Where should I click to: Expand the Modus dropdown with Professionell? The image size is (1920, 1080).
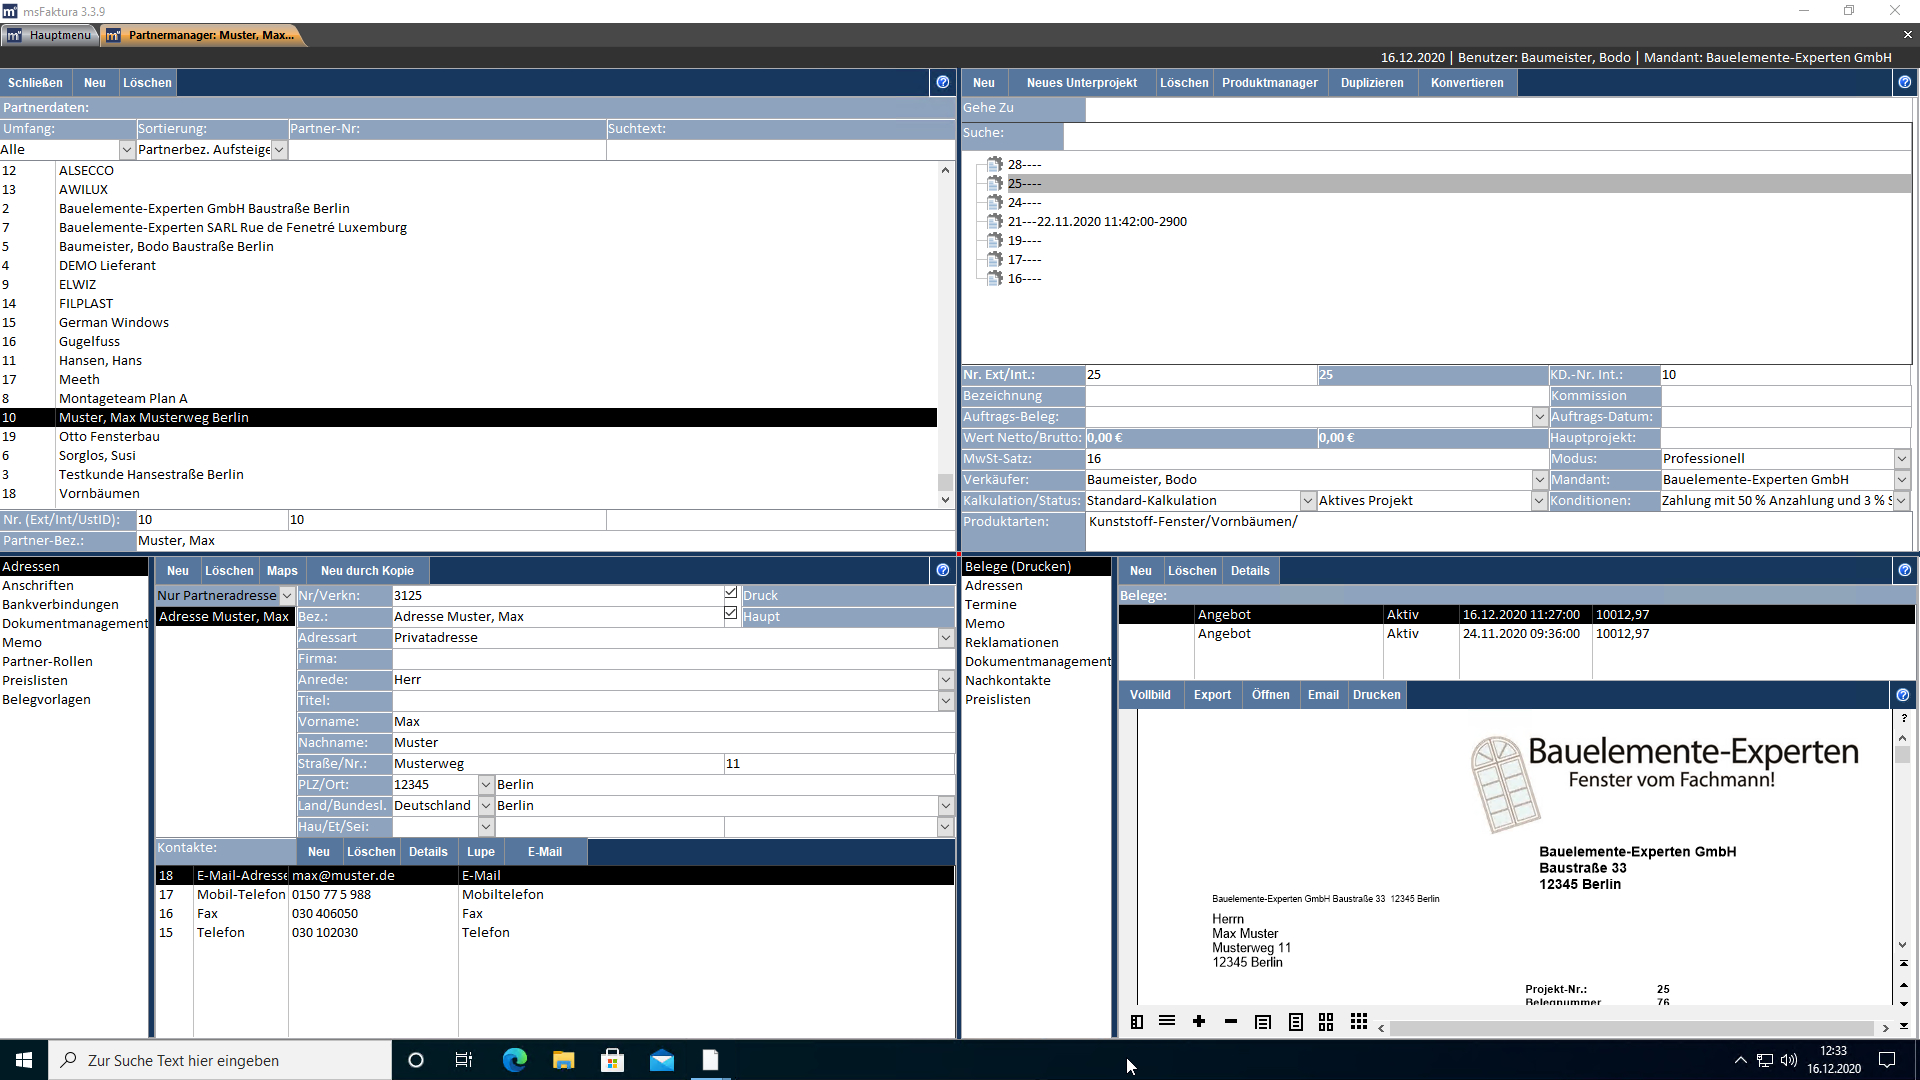(1901, 458)
